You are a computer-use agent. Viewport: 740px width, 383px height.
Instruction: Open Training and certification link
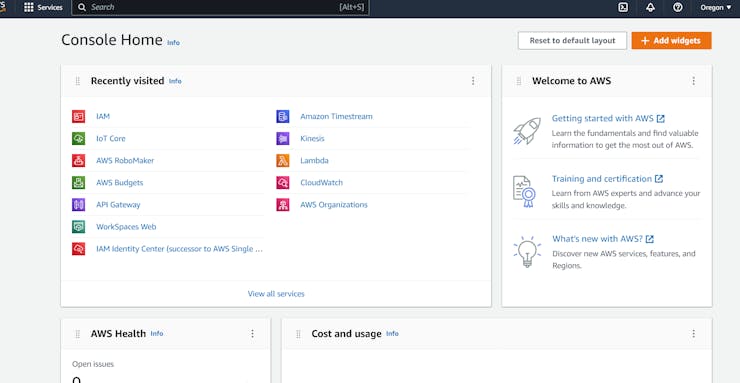coord(607,179)
